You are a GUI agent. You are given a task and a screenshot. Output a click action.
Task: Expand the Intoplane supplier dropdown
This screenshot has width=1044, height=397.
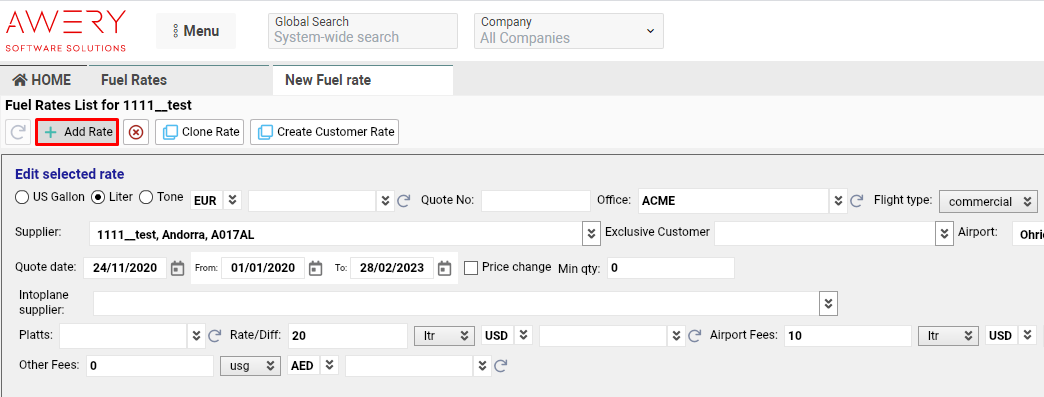point(828,303)
